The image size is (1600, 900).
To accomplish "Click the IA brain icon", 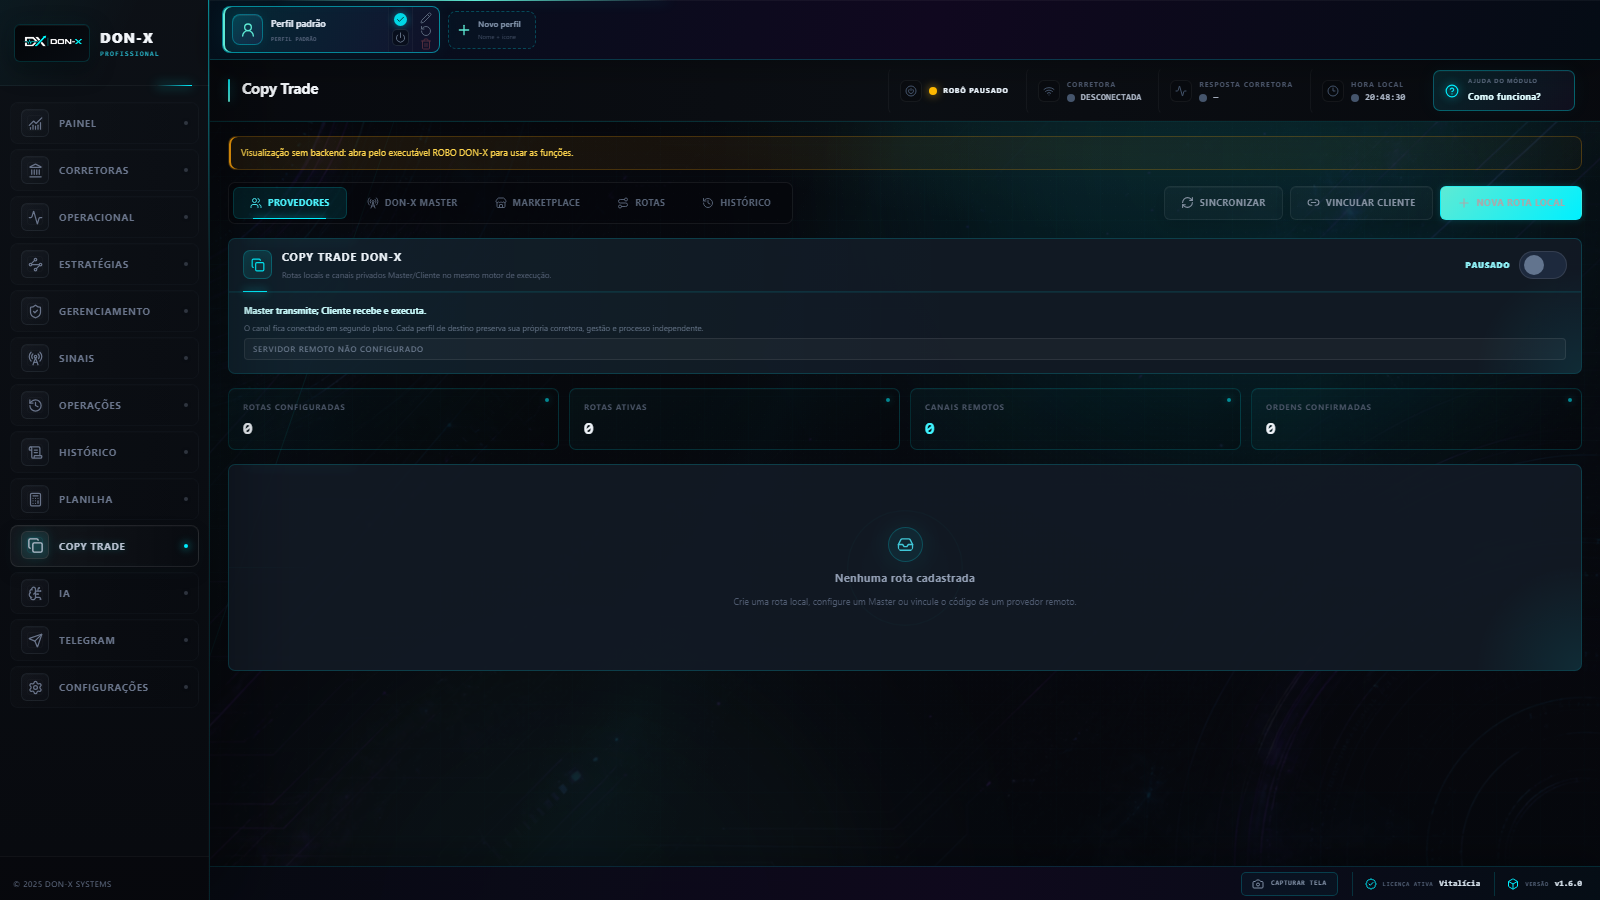I will [35, 593].
